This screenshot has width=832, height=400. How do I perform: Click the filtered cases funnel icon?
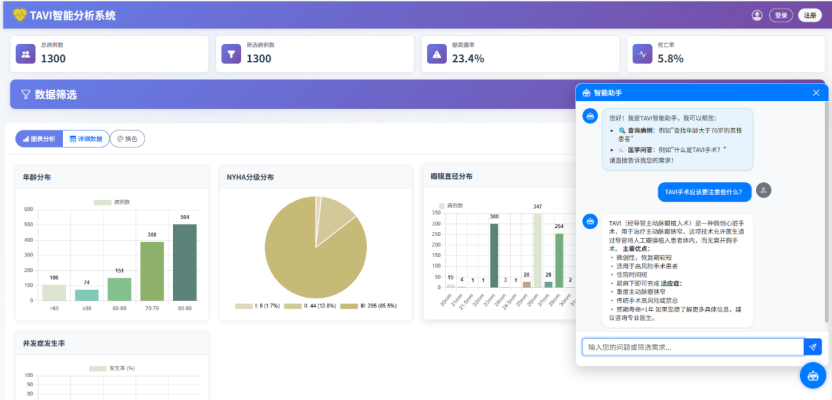[x=231, y=54]
